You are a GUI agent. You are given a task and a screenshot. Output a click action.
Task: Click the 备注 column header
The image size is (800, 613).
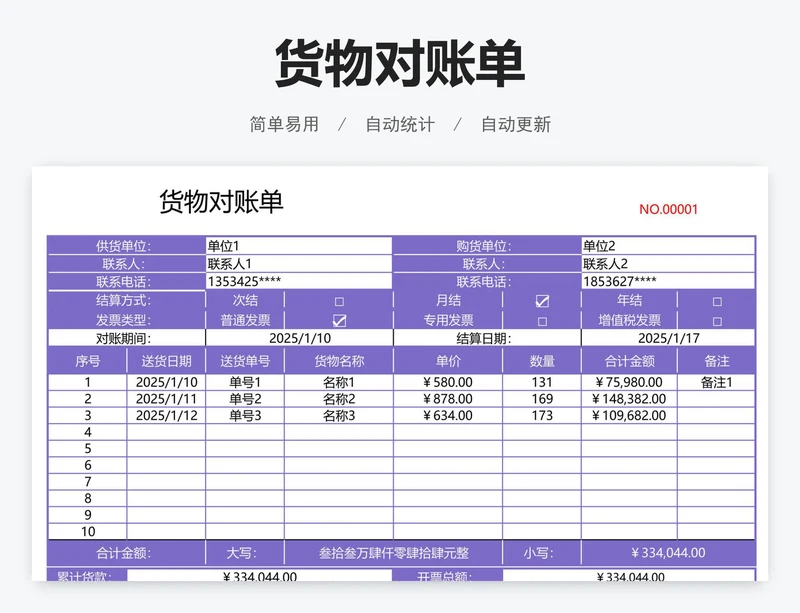point(716,361)
